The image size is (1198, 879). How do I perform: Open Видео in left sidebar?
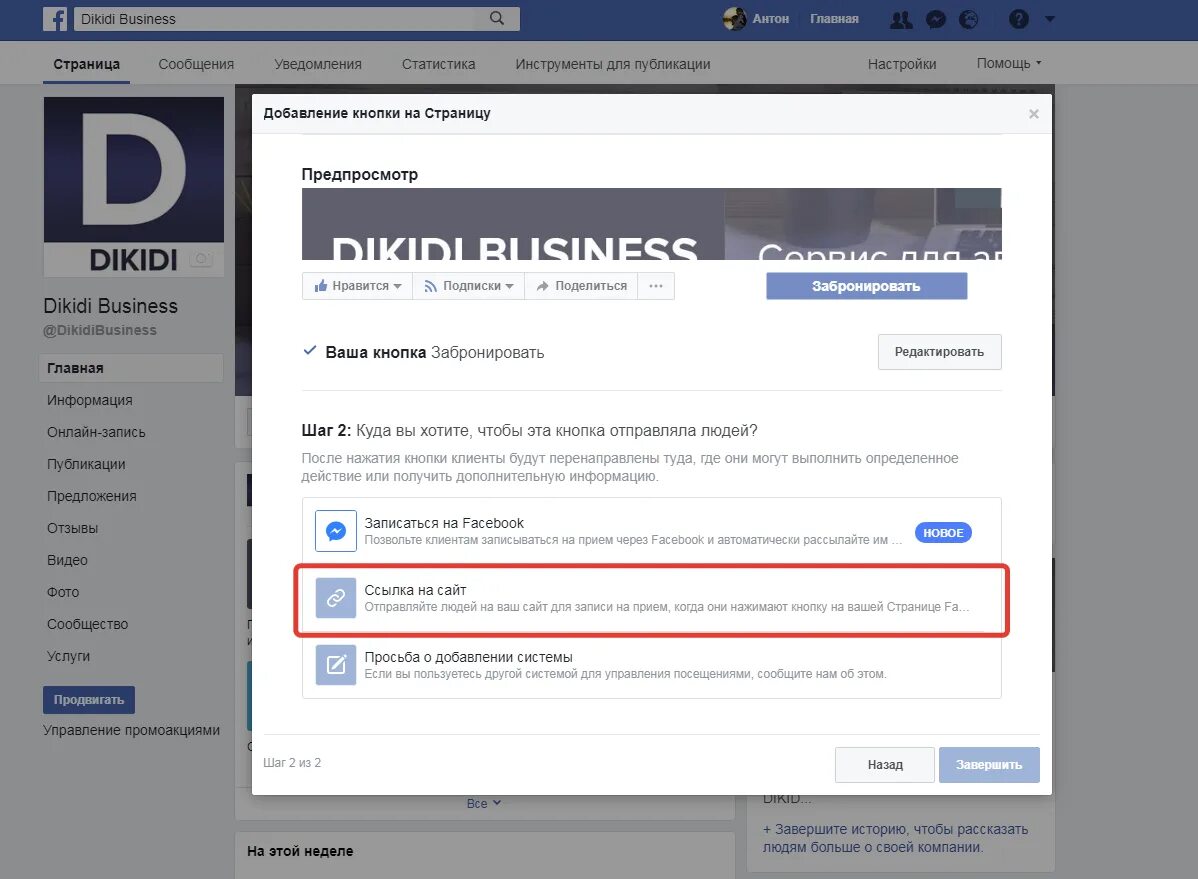(x=67, y=560)
